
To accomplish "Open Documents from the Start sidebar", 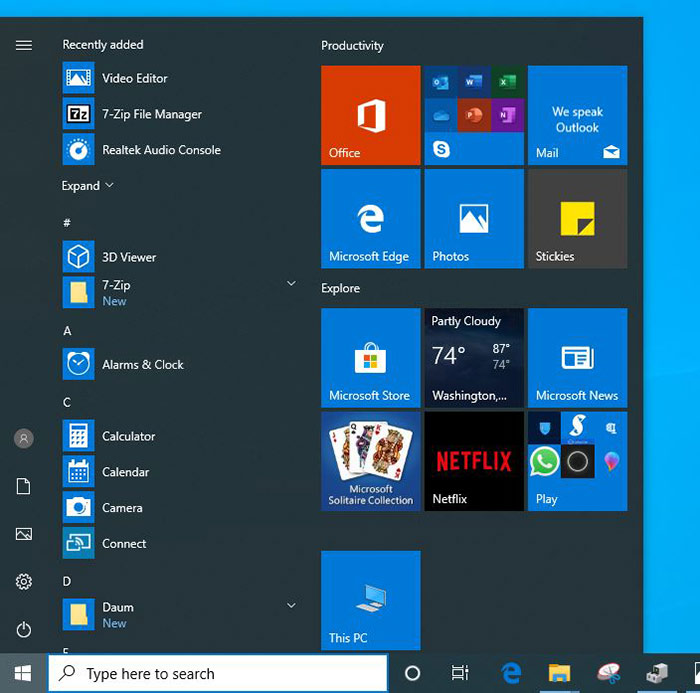I will click(x=24, y=486).
